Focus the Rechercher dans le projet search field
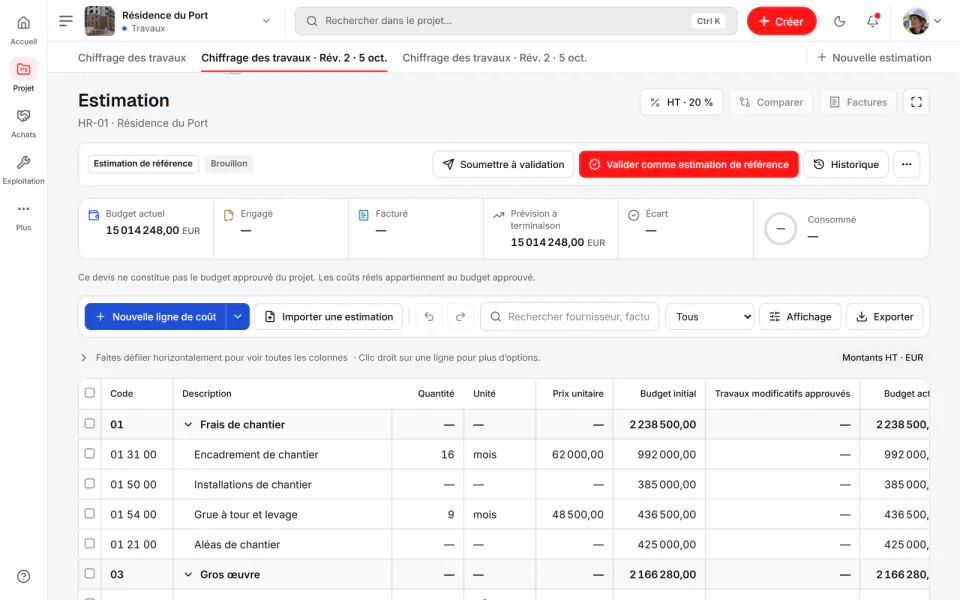The width and height of the screenshot is (960, 600). pyautogui.click(x=516, y=21)
